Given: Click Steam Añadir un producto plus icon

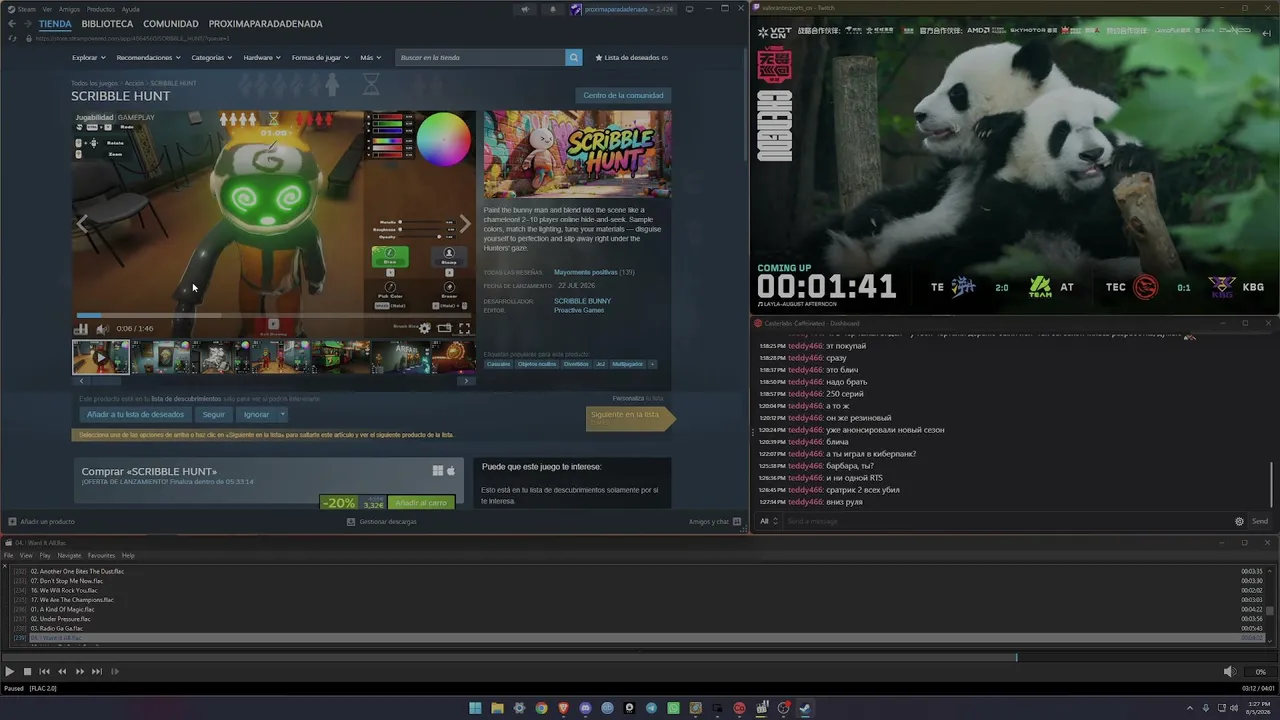Looking at the screenshot, I should (x=12, y=522).
